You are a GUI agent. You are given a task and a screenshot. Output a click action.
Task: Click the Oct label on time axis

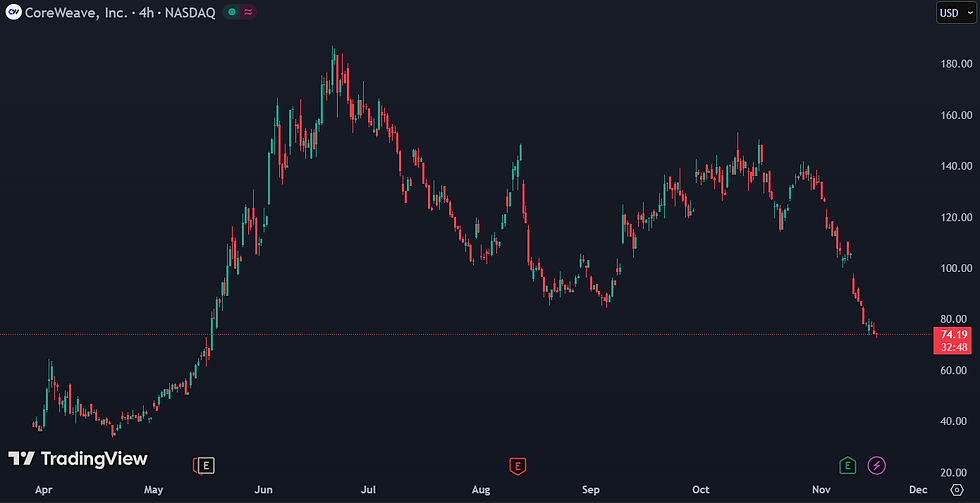(x=701, y=490)
